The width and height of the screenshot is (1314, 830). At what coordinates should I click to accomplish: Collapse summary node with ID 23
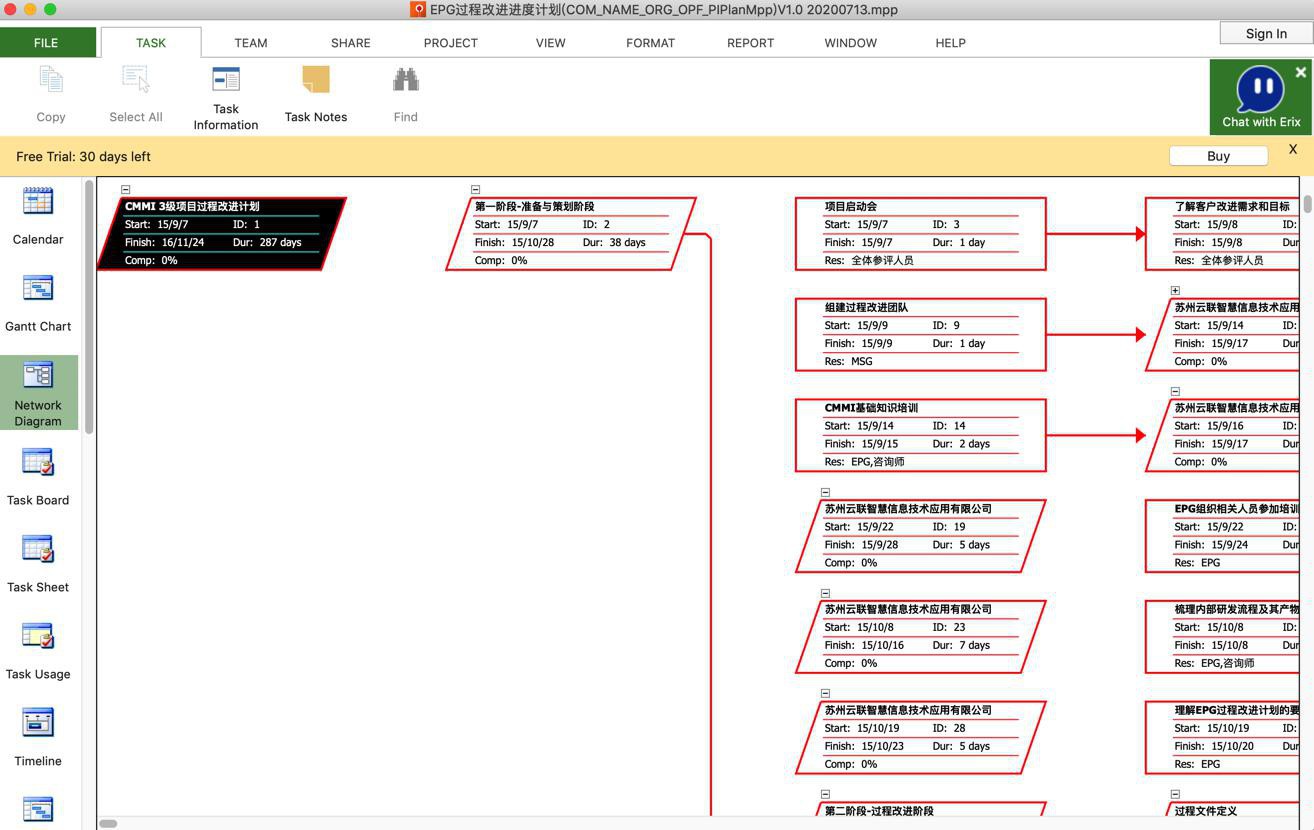pos(826,593)
